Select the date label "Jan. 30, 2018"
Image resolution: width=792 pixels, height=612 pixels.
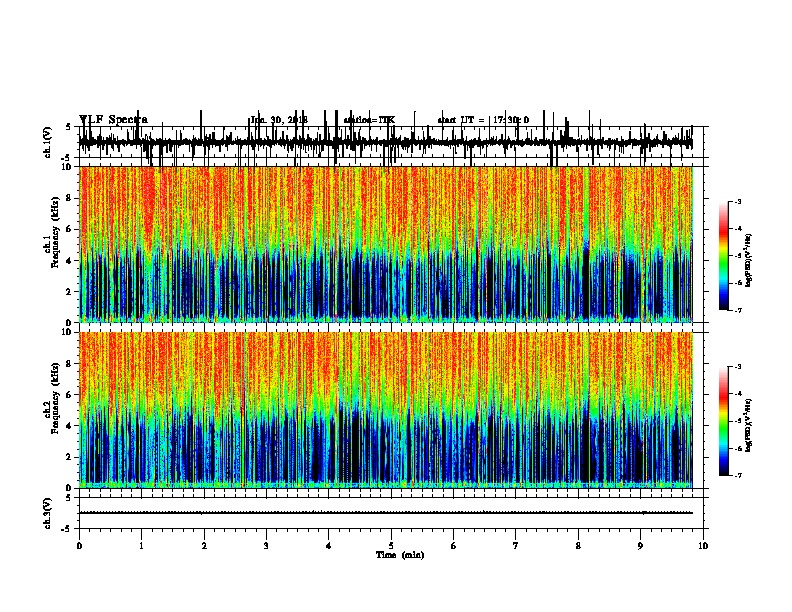tap(279, 120)
